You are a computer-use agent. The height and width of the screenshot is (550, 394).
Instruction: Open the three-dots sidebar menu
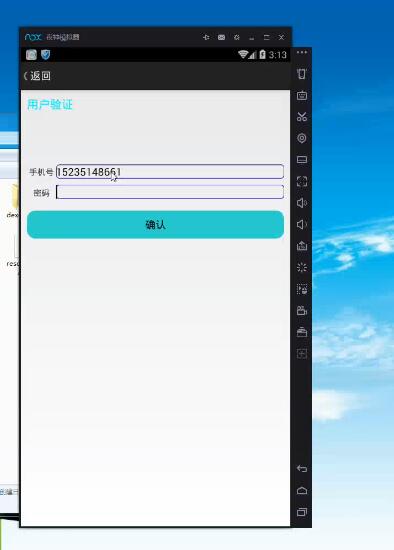pos(302,53)
